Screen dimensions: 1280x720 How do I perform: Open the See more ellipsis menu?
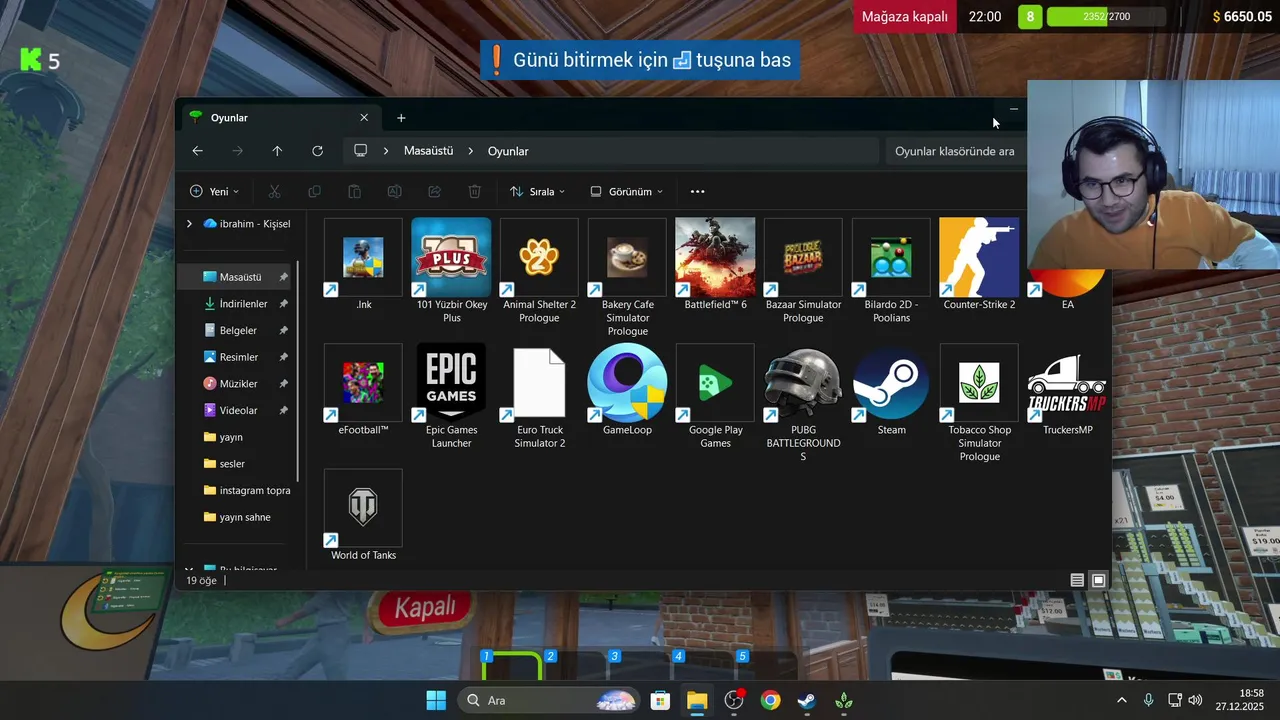(x=697, y=191)
